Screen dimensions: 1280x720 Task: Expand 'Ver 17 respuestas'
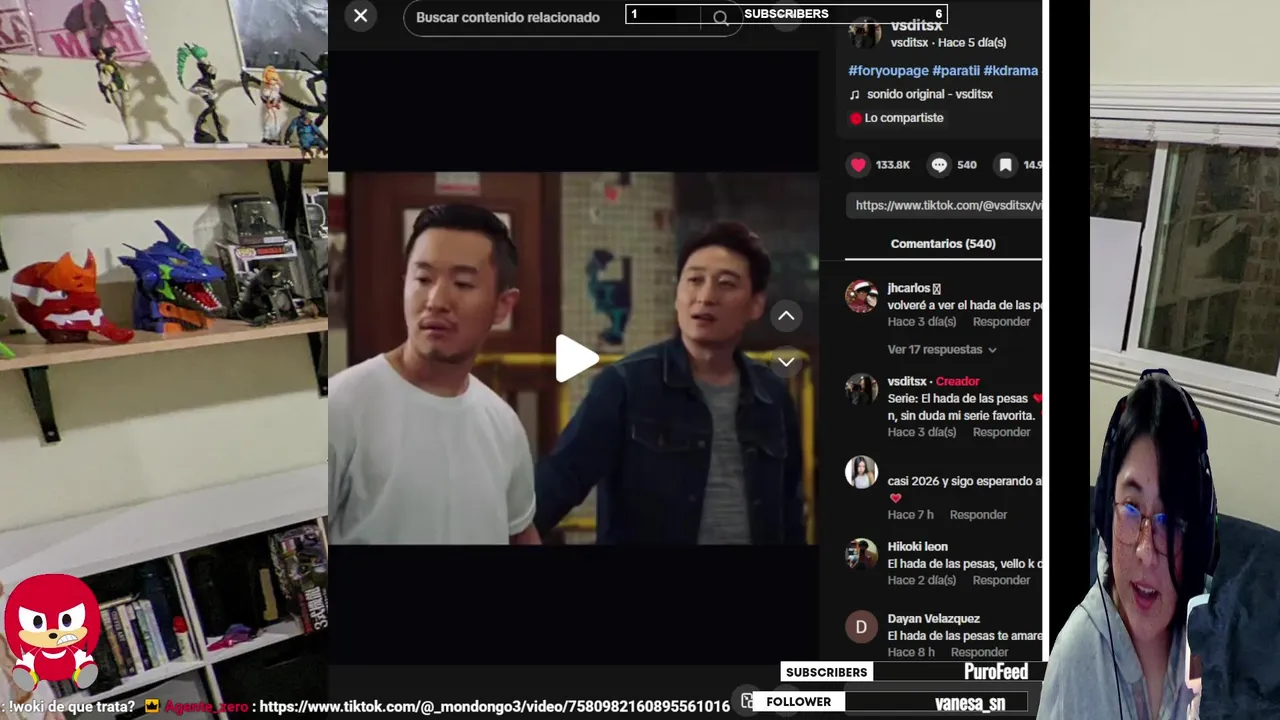[x=942, y=350]
